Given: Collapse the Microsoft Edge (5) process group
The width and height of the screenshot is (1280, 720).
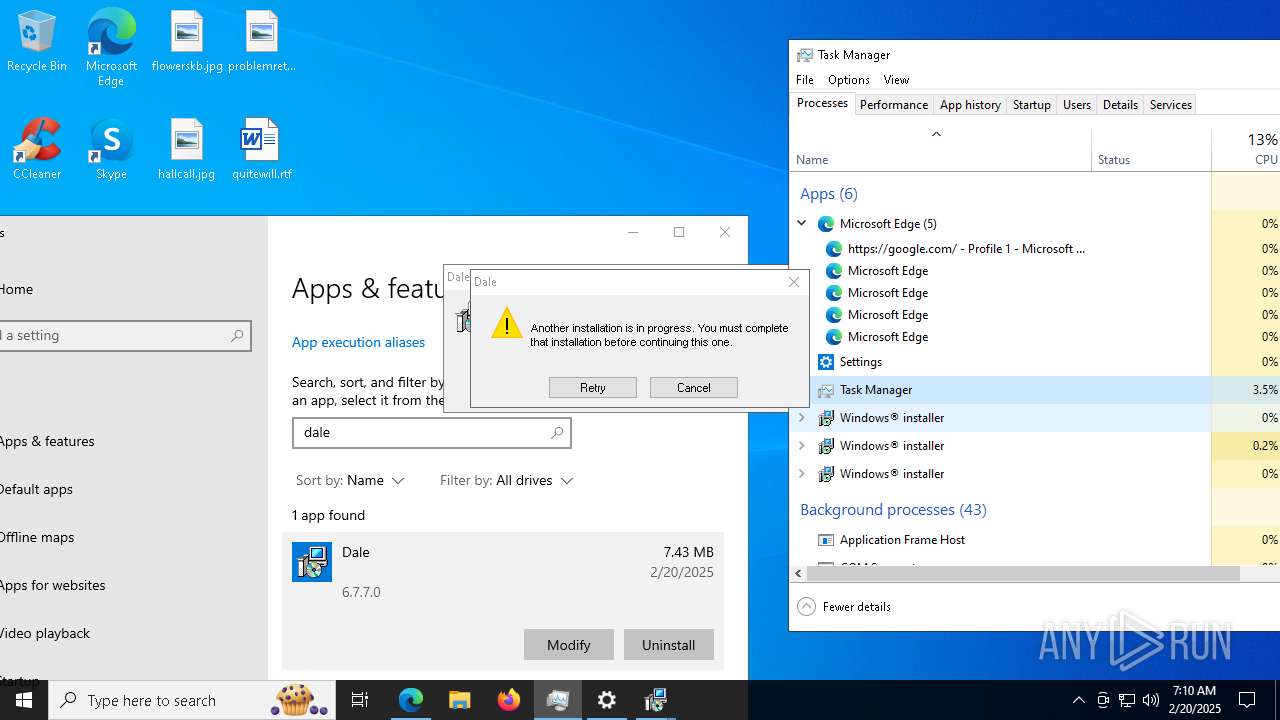Looking at the screenshot, I should tap(802, 224).
